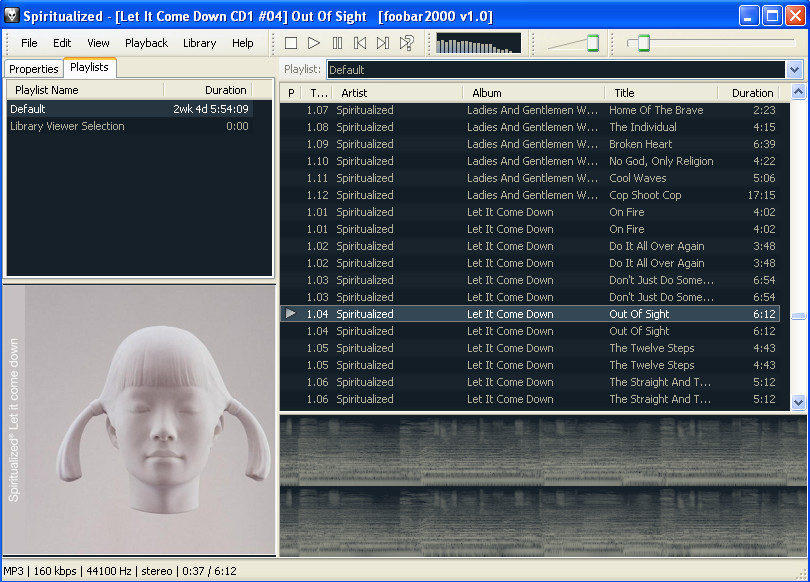Select The Individual track row
Screen dimensions: 810x582
coord(531,127)
